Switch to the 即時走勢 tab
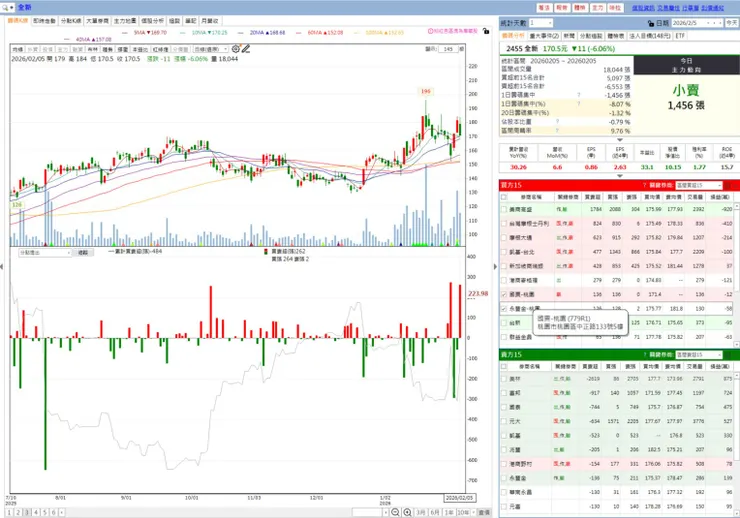The width and height of the screenshot is (740, 518). click(x=44, y=21)
